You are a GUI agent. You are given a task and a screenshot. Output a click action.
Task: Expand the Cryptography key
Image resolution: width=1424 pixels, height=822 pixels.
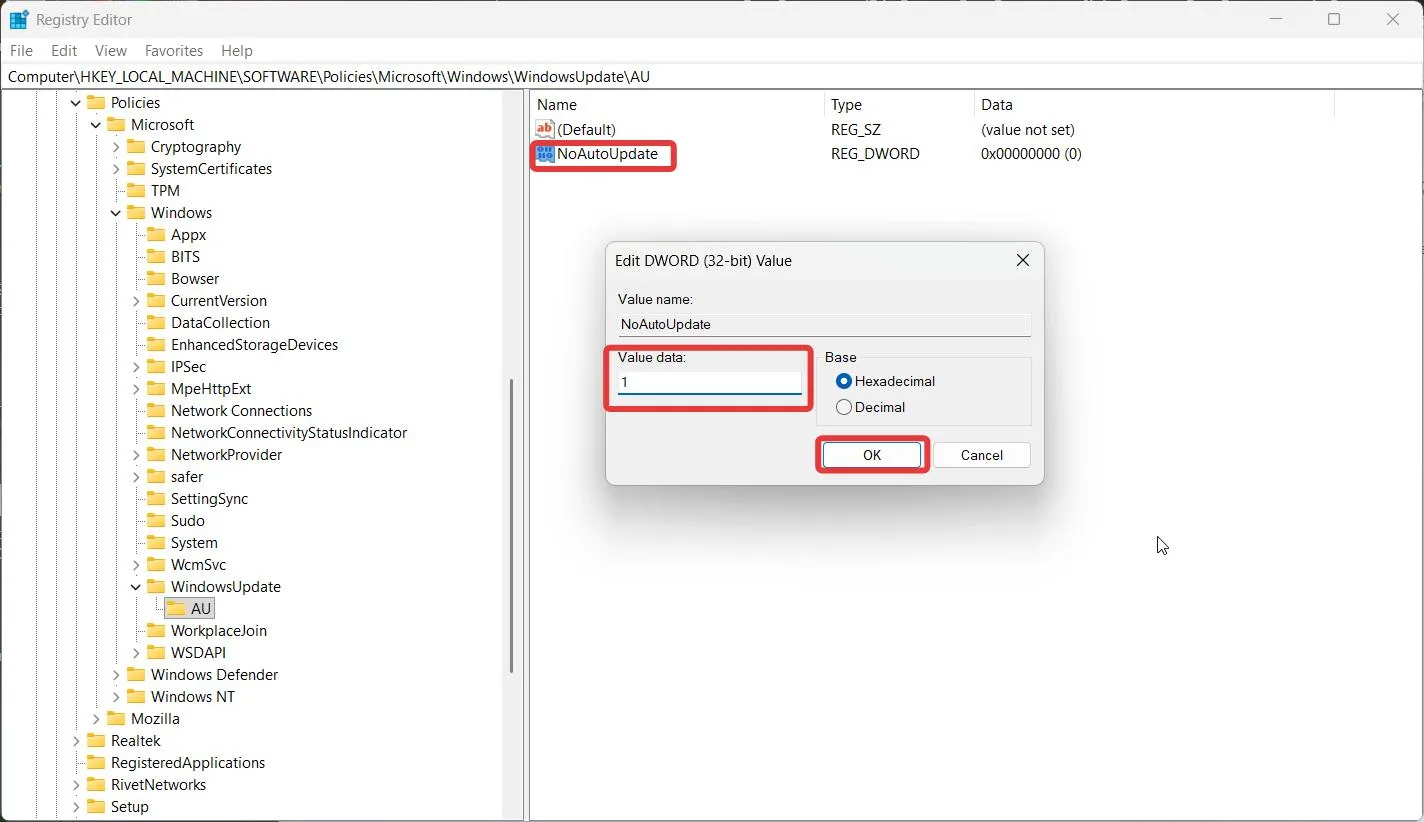click(x=116, y=147)
